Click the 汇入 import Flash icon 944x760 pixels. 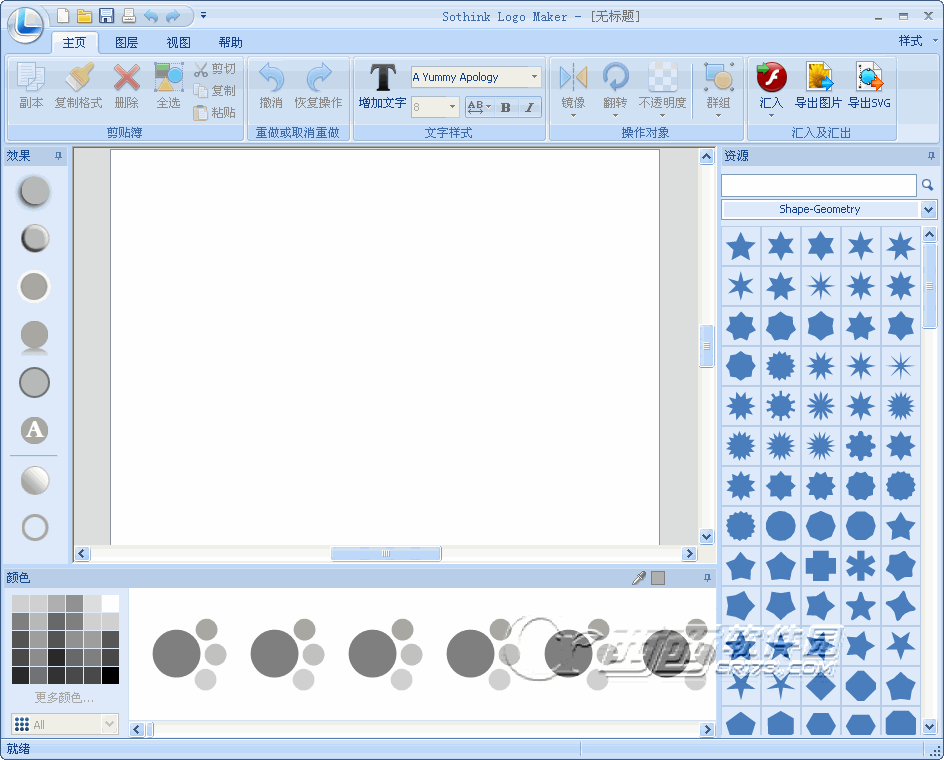coord(771,78)
